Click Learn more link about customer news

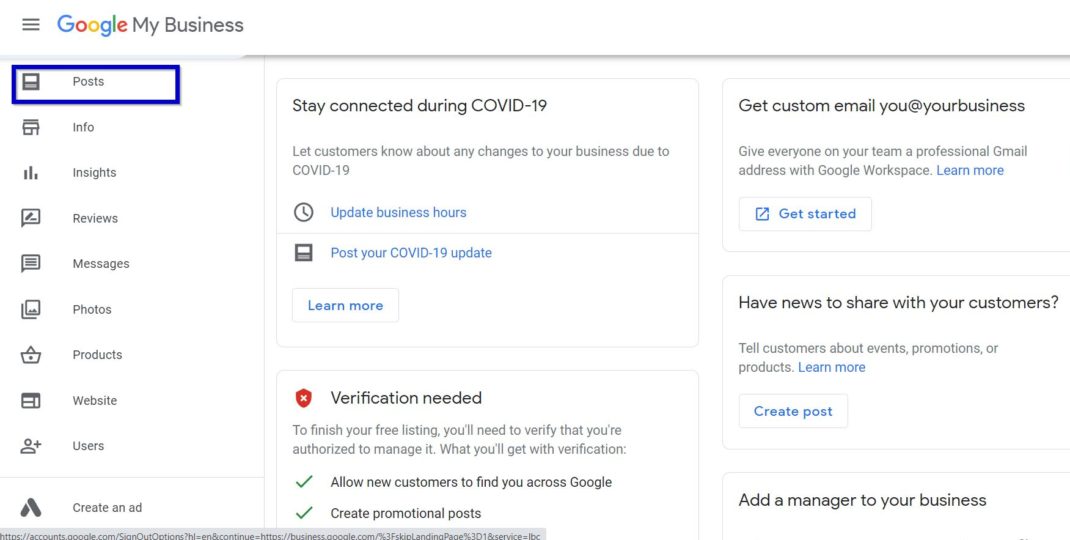tap(832, 367)
